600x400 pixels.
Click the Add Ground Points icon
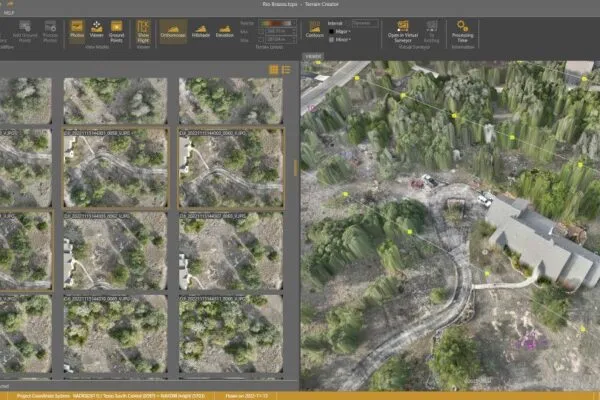tap(25, 31)
